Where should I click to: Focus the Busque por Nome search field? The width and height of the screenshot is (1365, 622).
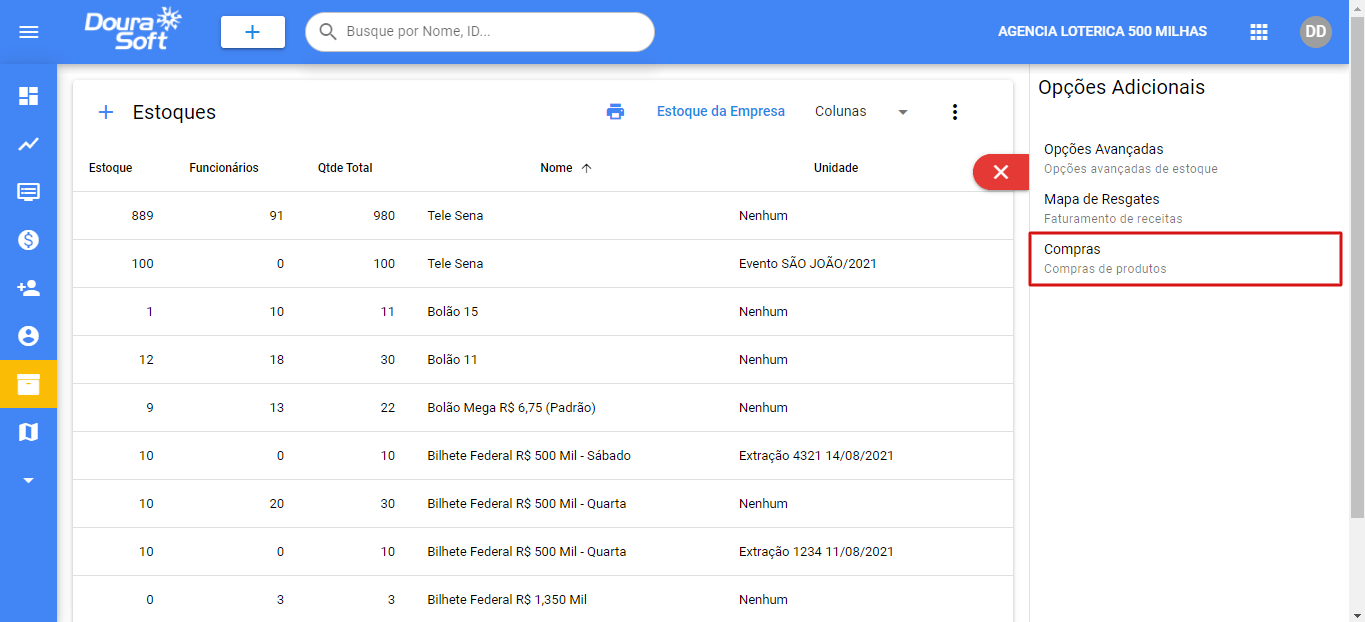480,32
